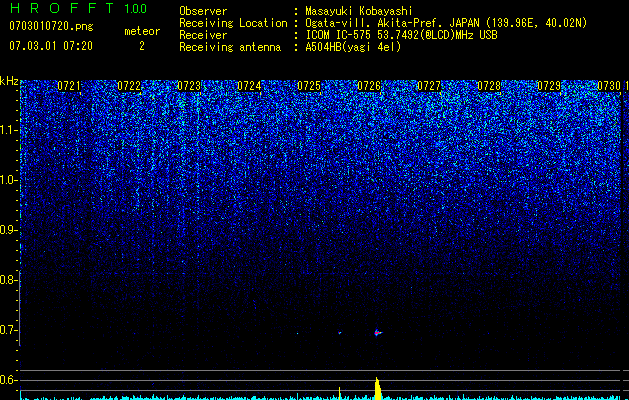Click observer name Masayuki Kobayashi
Viewport: 629px width, 400px height.
coord(359,11)
